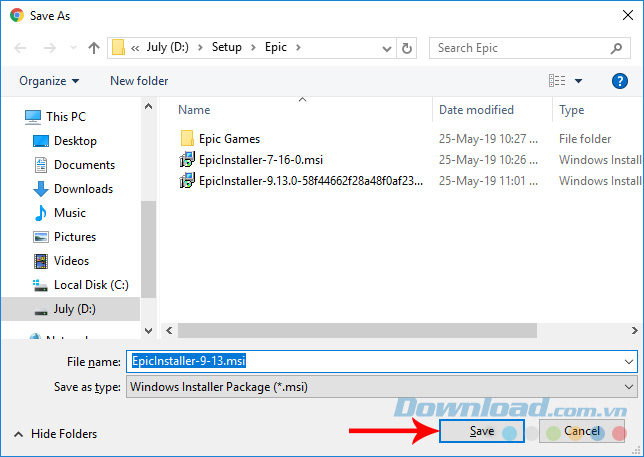Viewport: 644px width, 457px height.
Task: Close the Save As dialog
Action: pos(628,16)
